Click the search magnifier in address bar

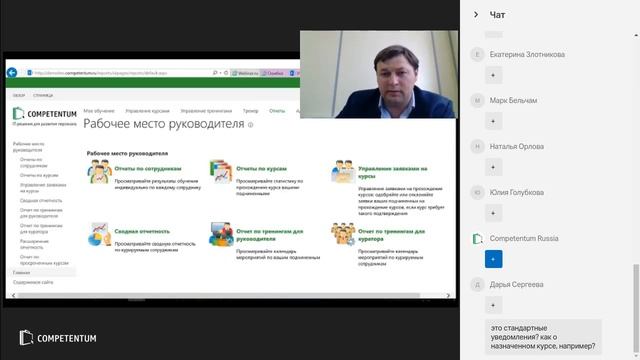215,73
